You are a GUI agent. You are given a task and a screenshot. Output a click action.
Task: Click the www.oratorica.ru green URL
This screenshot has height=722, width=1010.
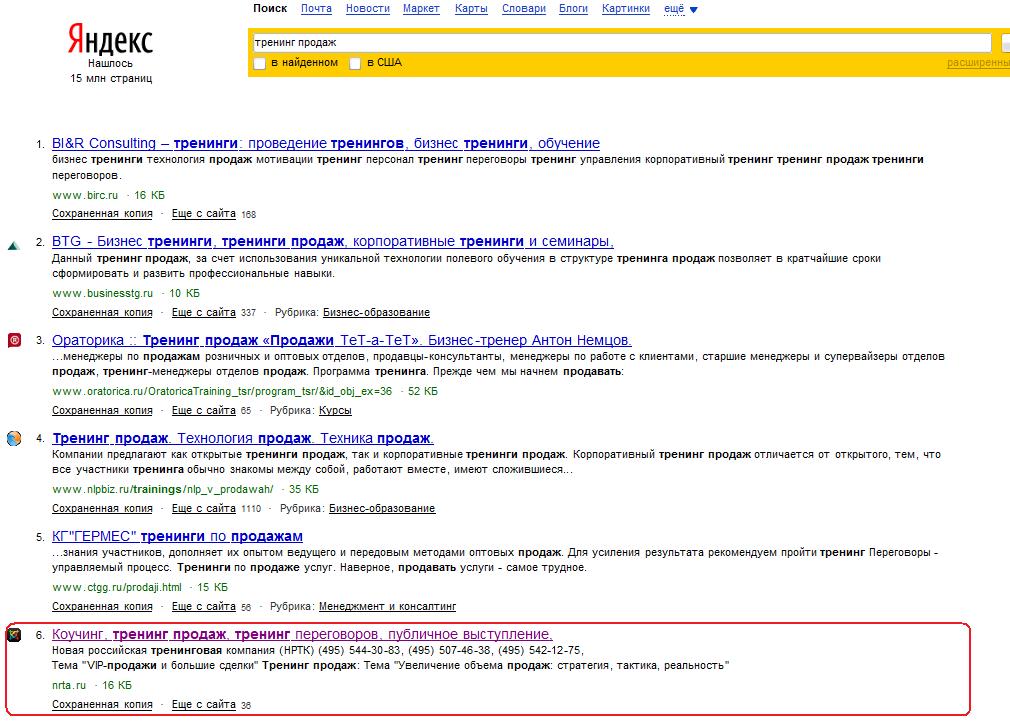(222, 391)
